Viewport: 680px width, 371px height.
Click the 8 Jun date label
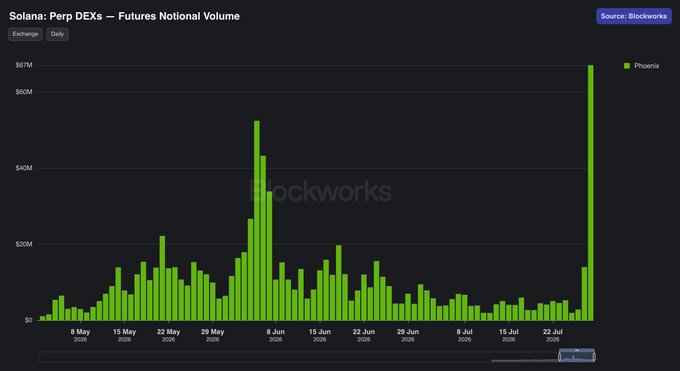point(275,335)
